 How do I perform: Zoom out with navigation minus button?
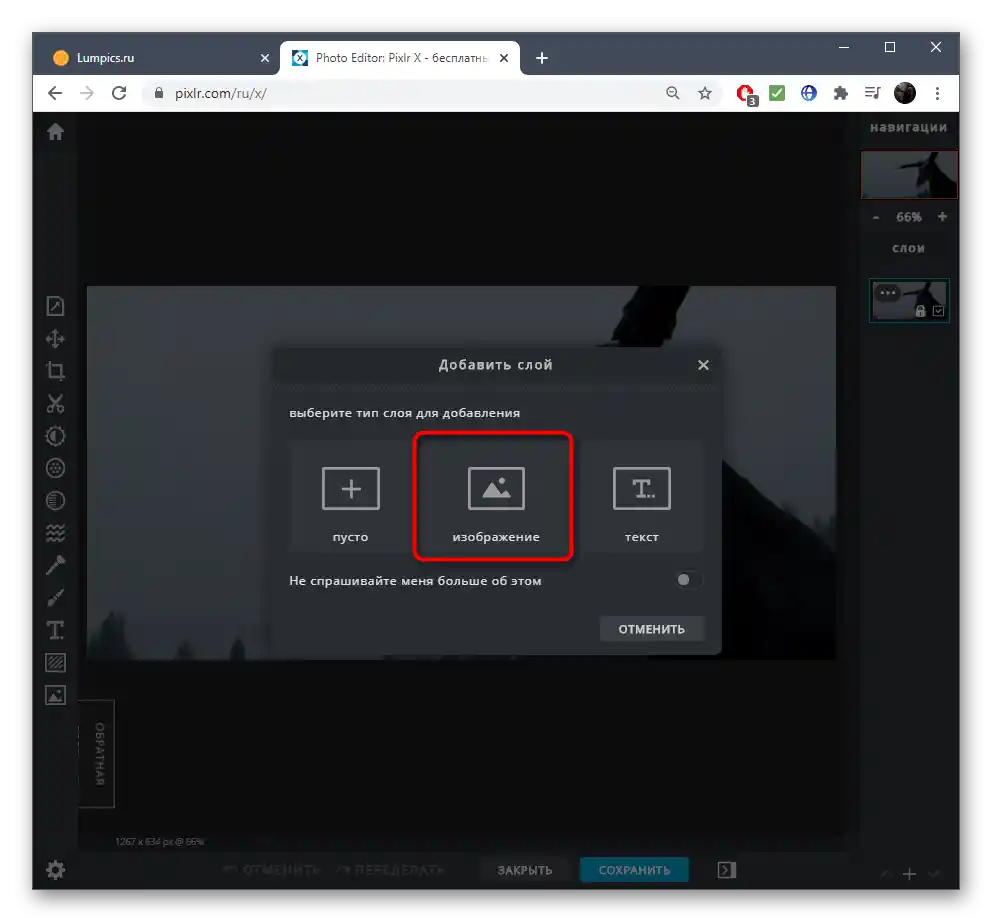click(876, 217)
